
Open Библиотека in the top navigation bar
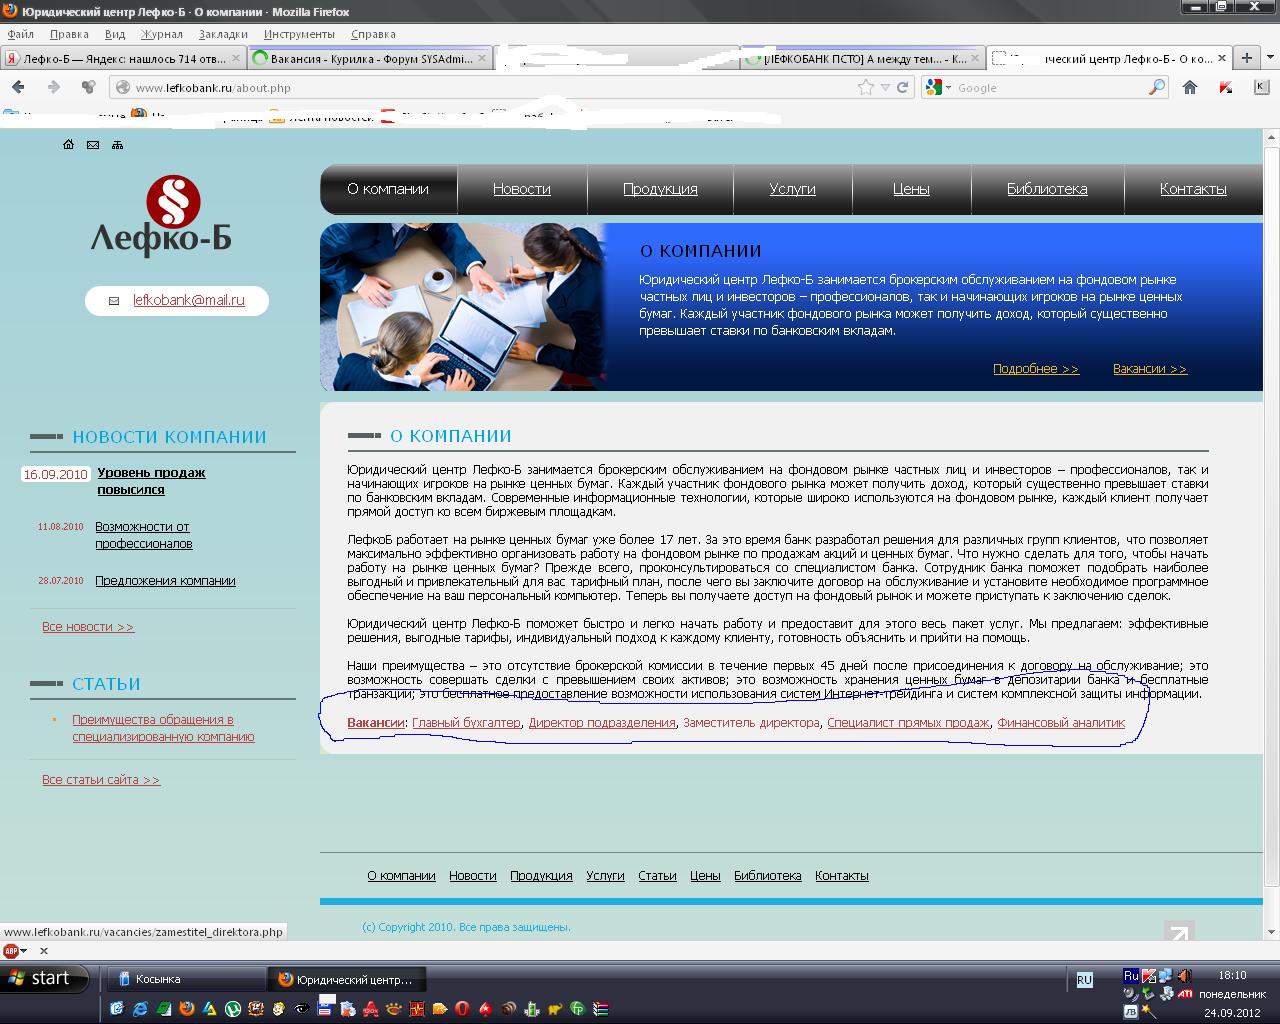(1047, 189)
